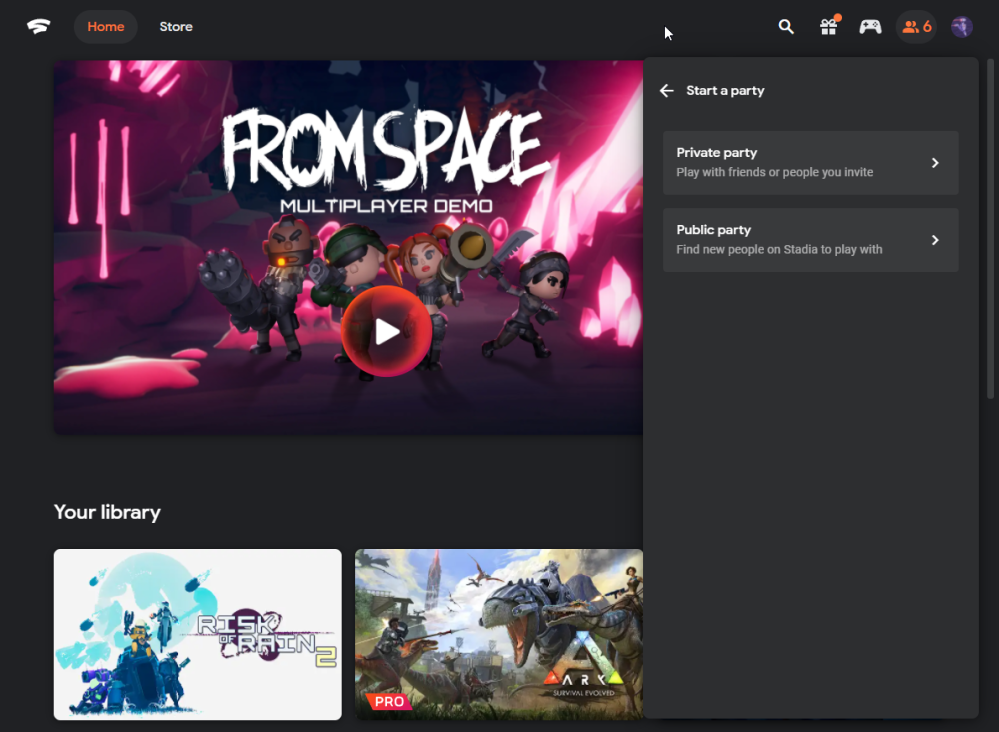Click the page vertical scrollbar

coord(990,230)
